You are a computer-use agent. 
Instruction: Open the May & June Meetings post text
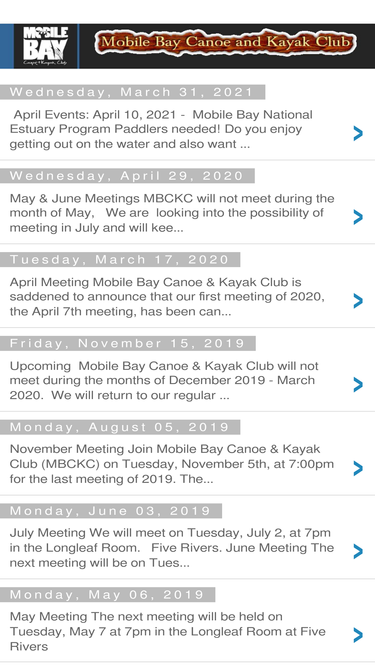(x=172, y=213)
